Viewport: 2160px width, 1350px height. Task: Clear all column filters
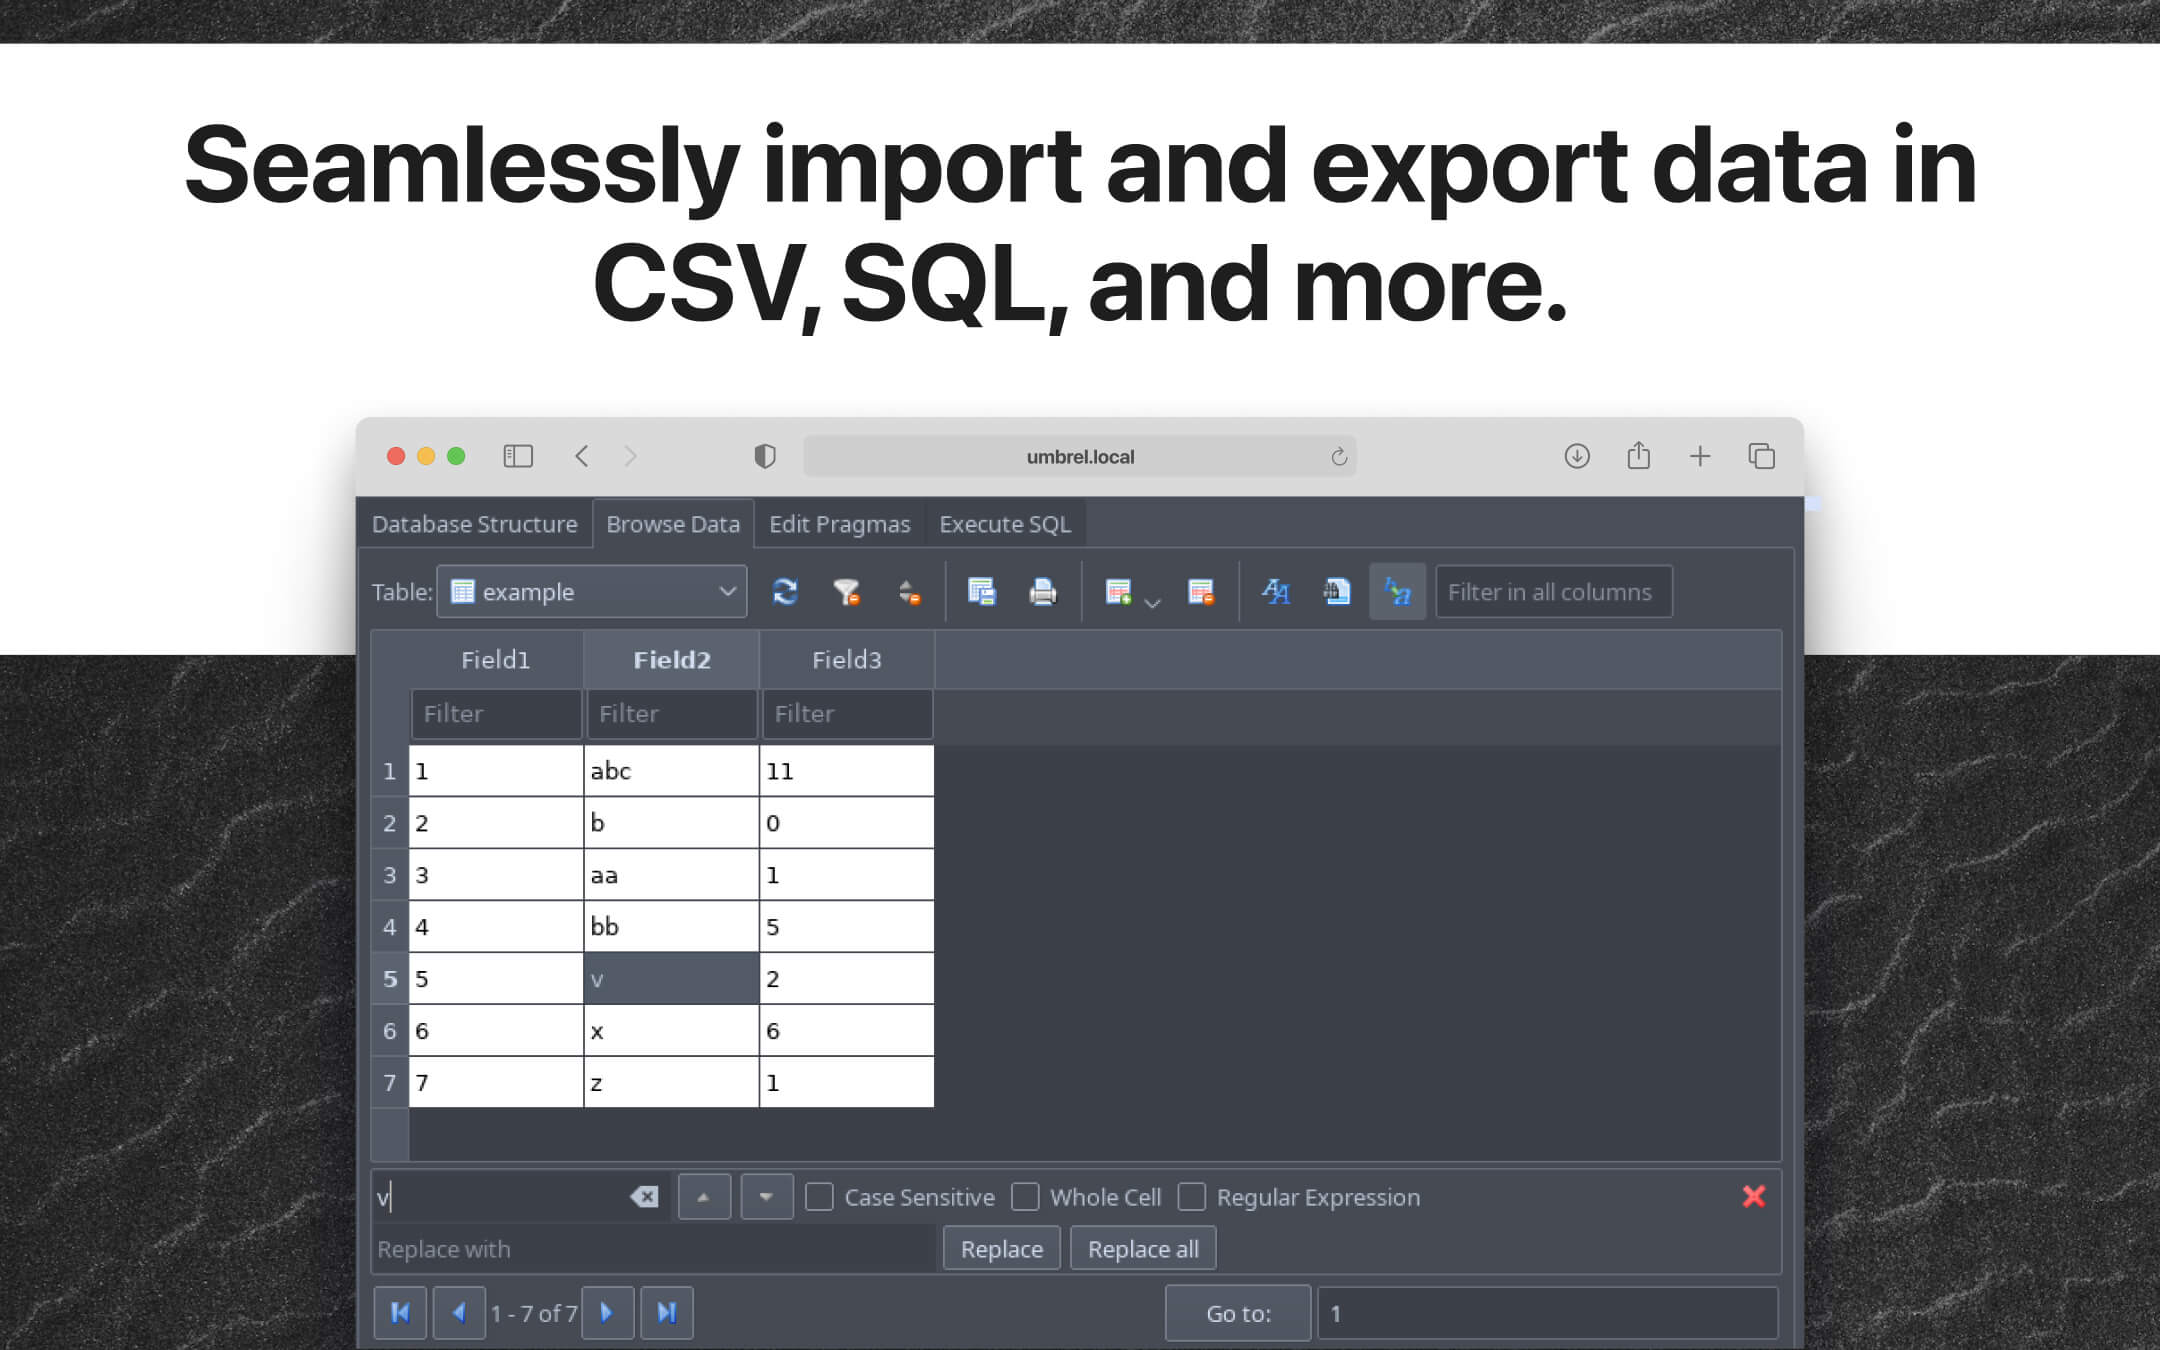(847, 591)
